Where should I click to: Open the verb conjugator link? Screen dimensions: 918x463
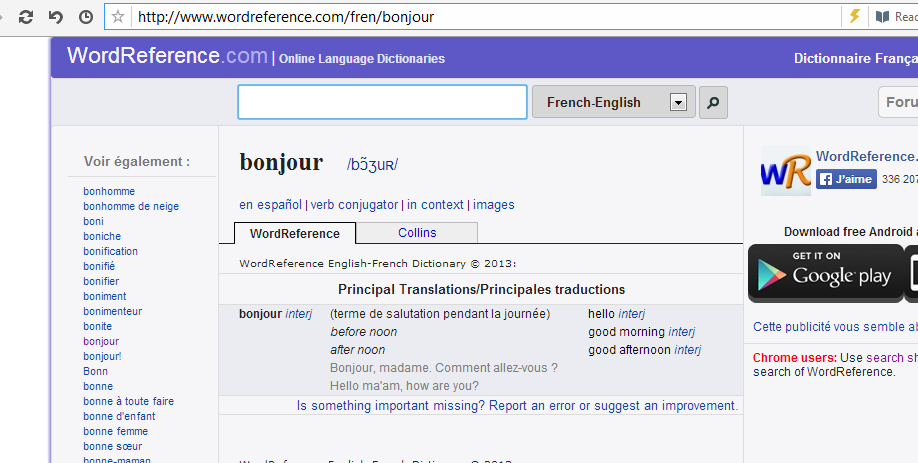[x=354, y=205]
